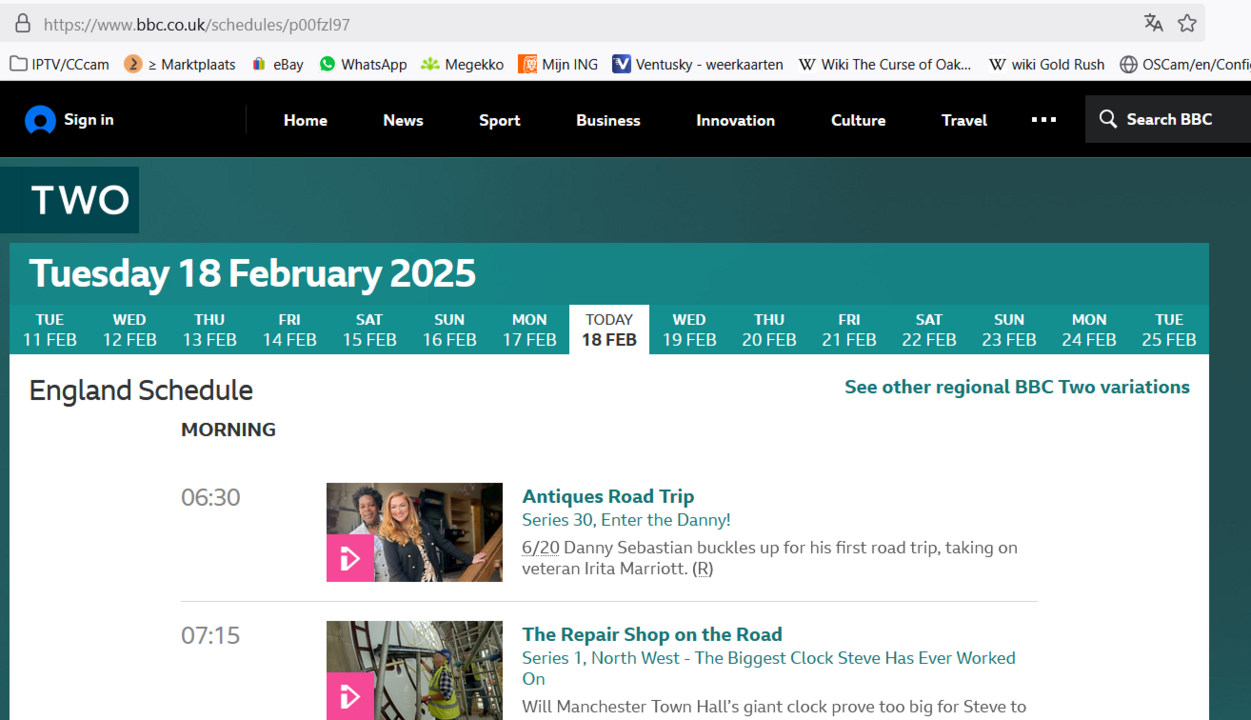Click the Series 30, Enter the Danny! episode link
1251x720 pixels.
click(626, 520)
